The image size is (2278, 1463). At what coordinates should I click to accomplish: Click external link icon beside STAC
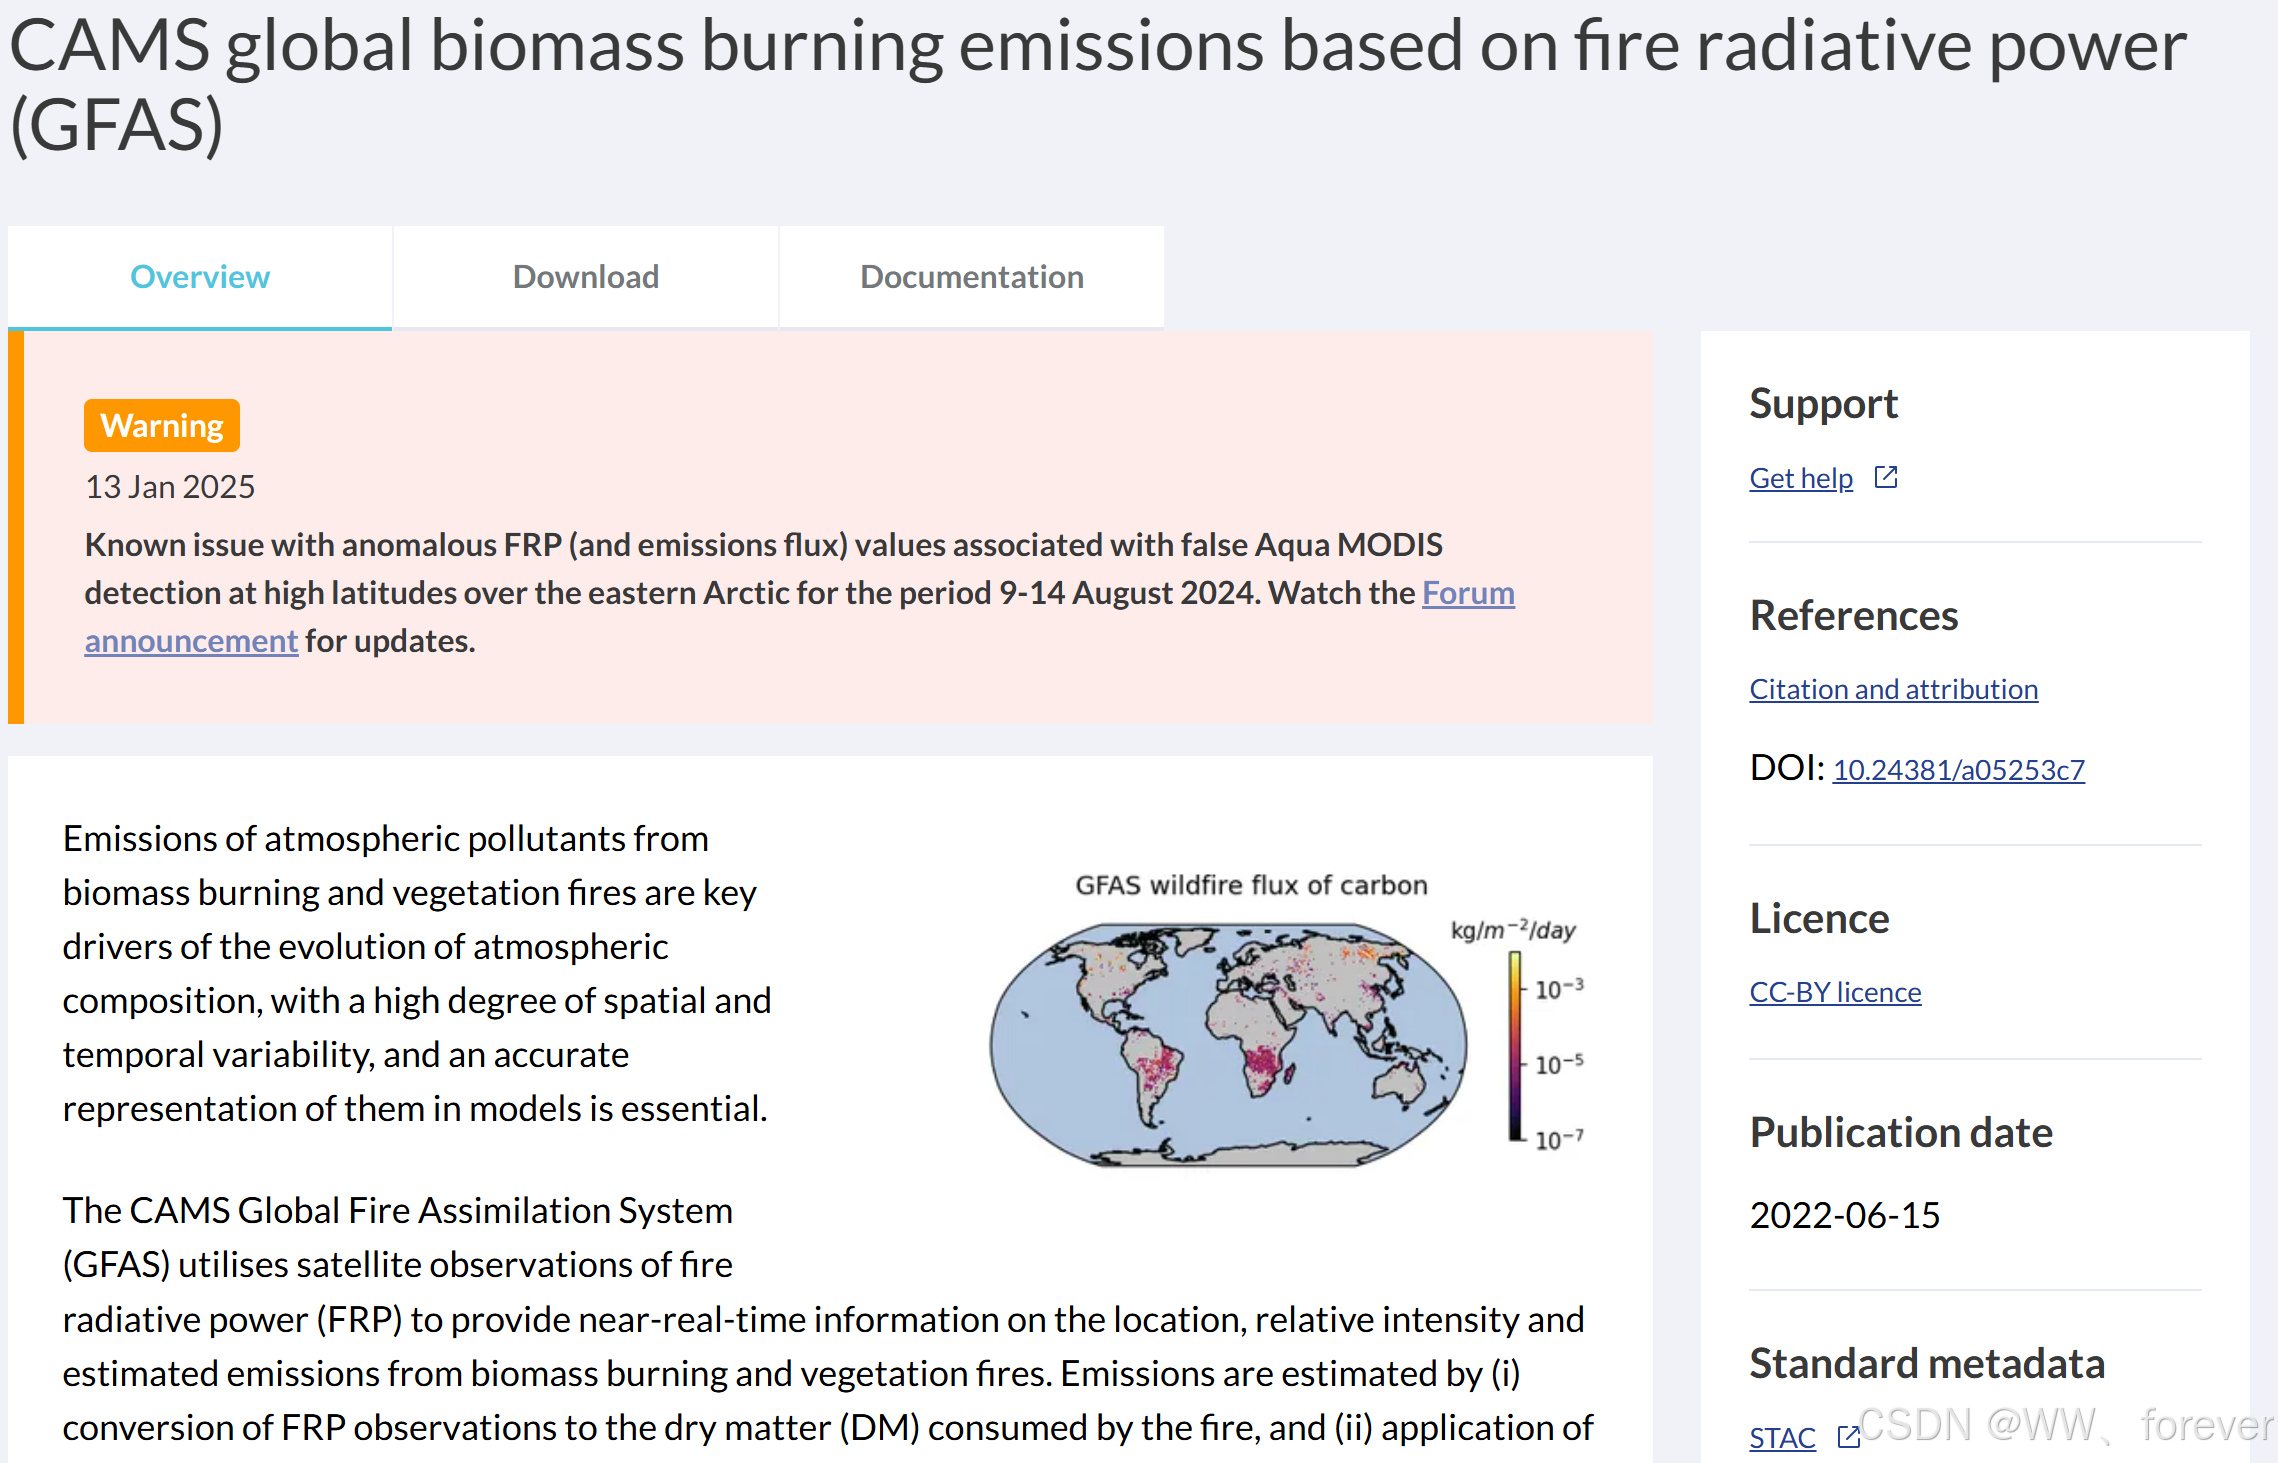(1848, 1437)
